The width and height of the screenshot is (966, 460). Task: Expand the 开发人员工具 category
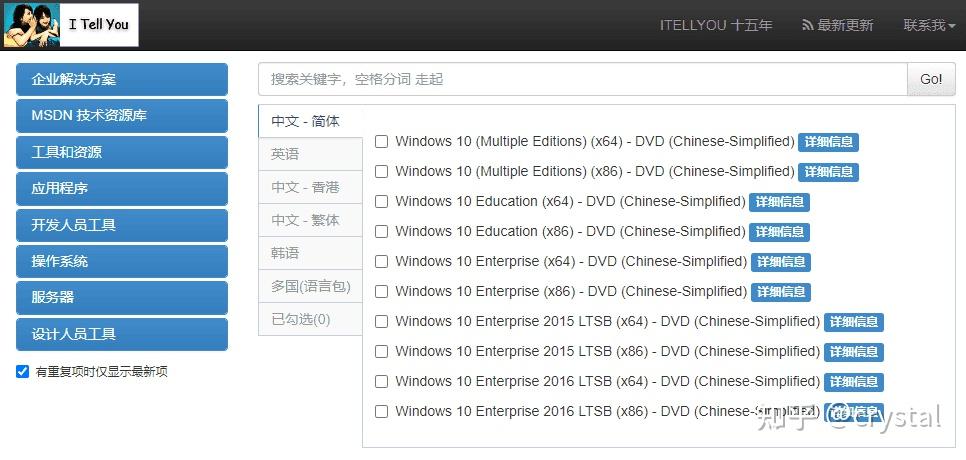(x=122, y=225)
